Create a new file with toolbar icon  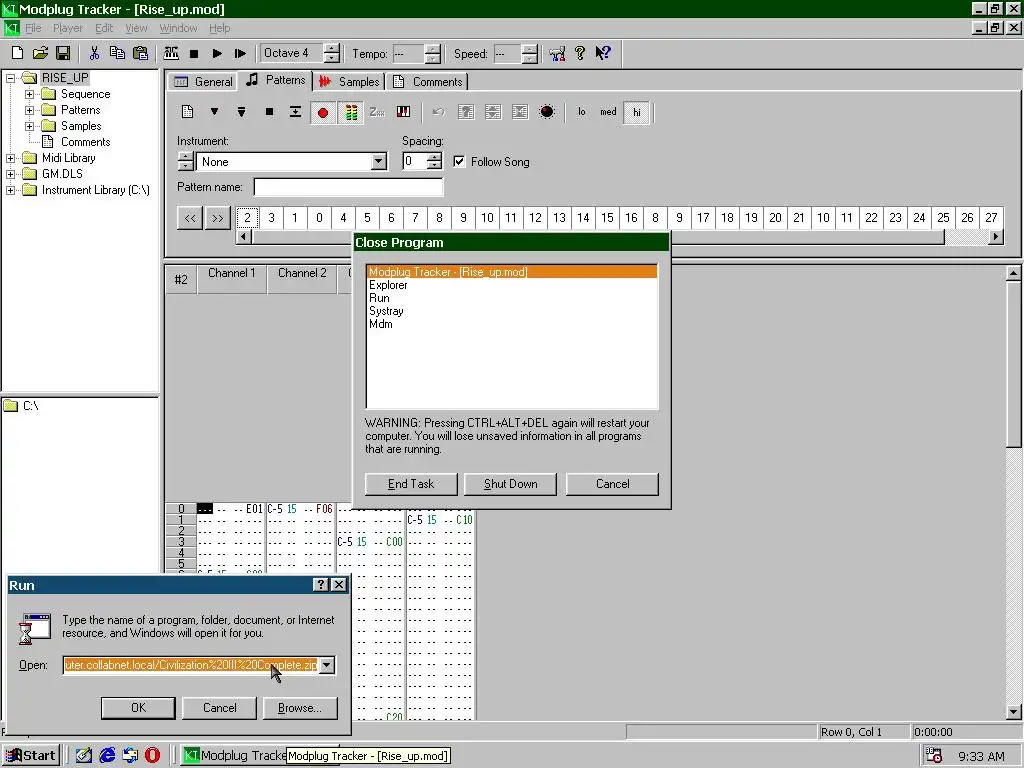coord(18,53)
